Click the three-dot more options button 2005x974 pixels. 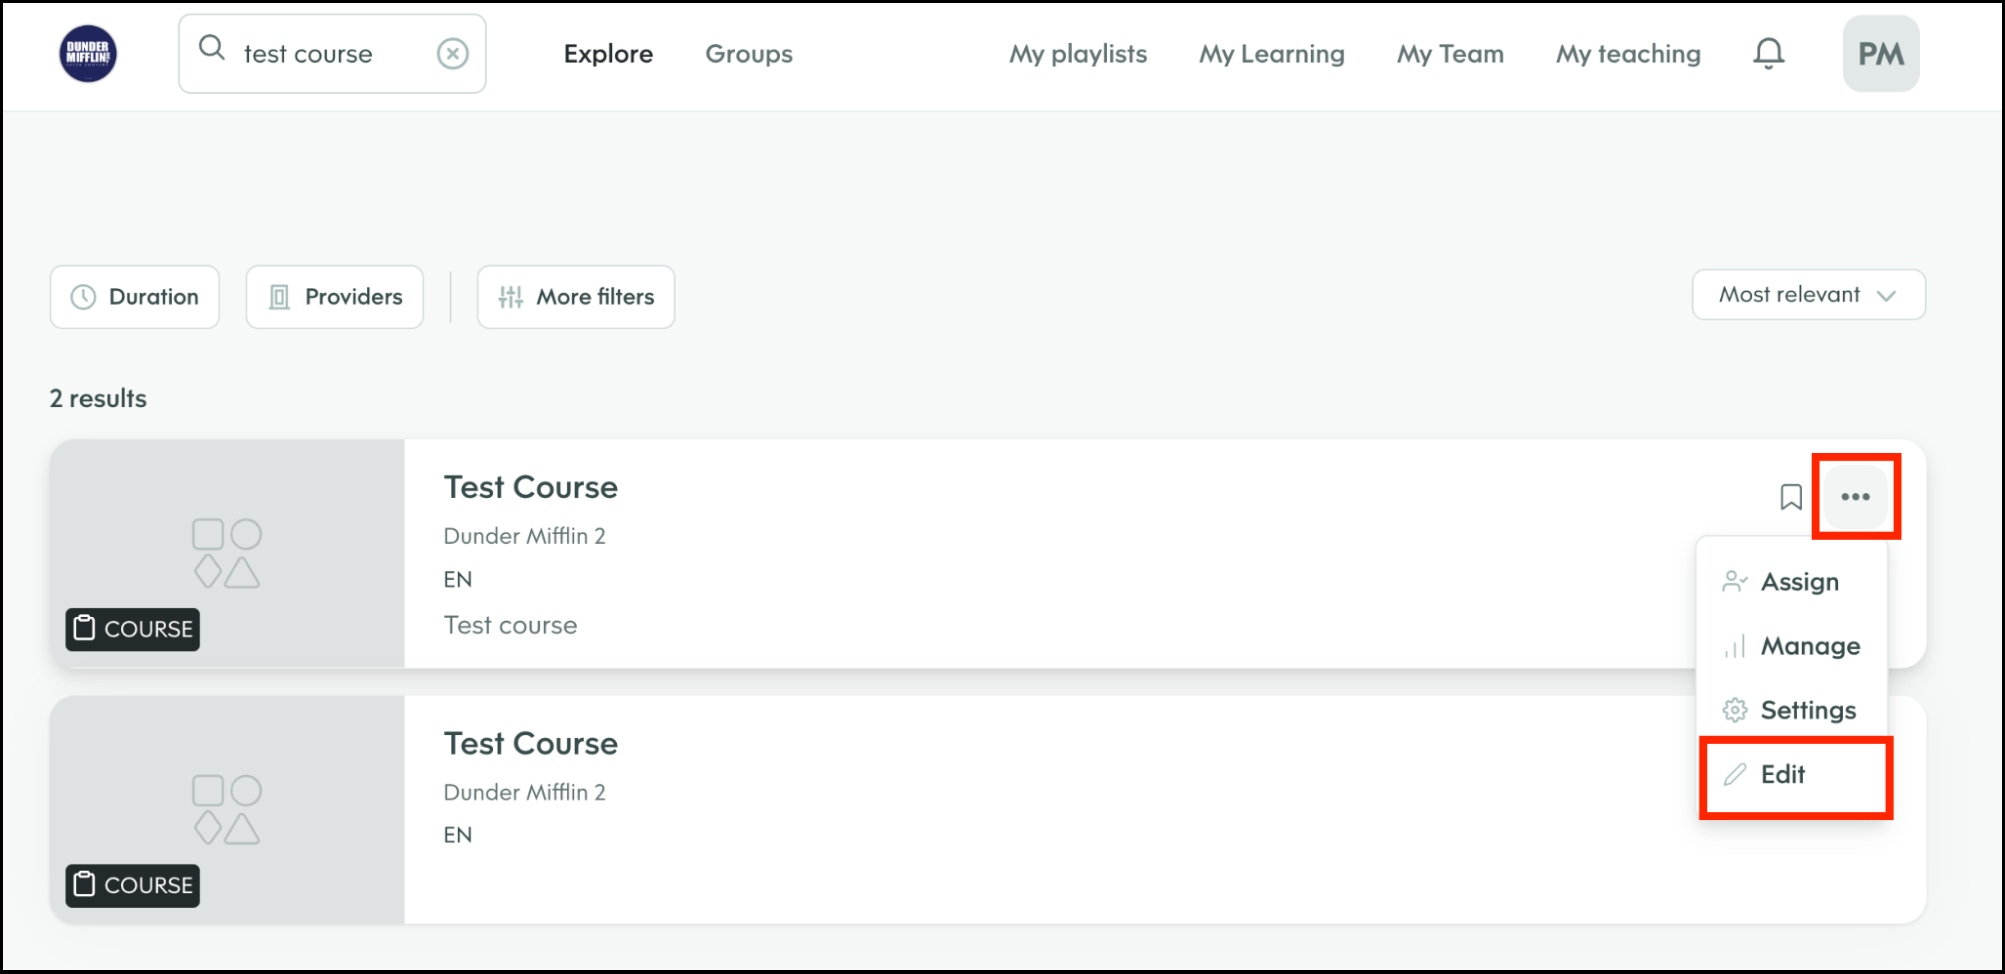click(1855, 497)
